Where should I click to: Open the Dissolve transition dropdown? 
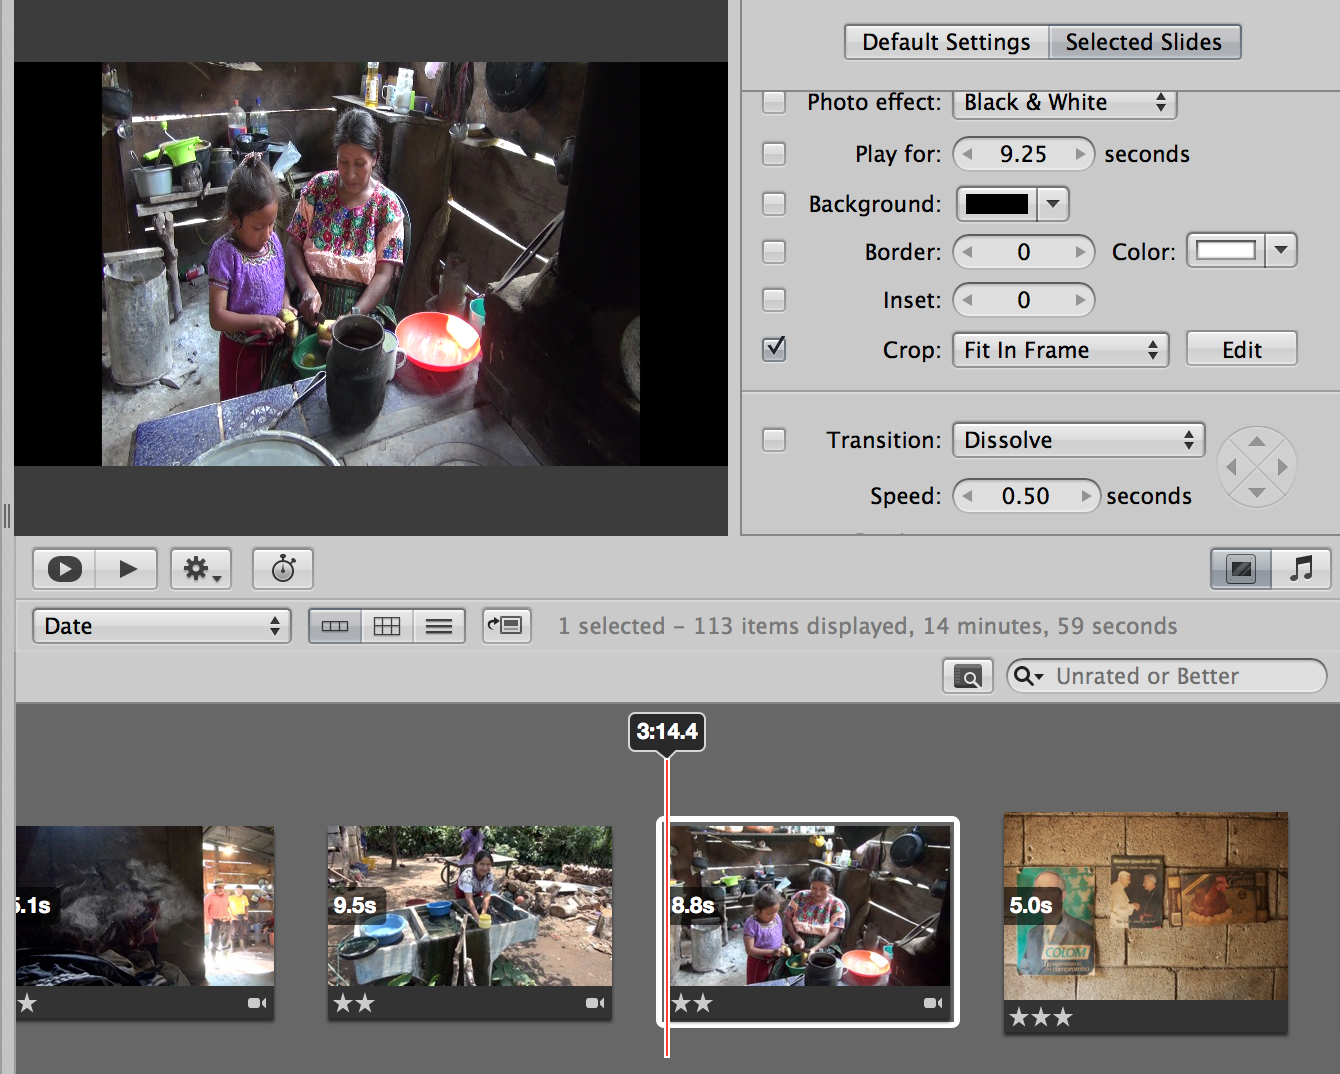point(1078,440)
